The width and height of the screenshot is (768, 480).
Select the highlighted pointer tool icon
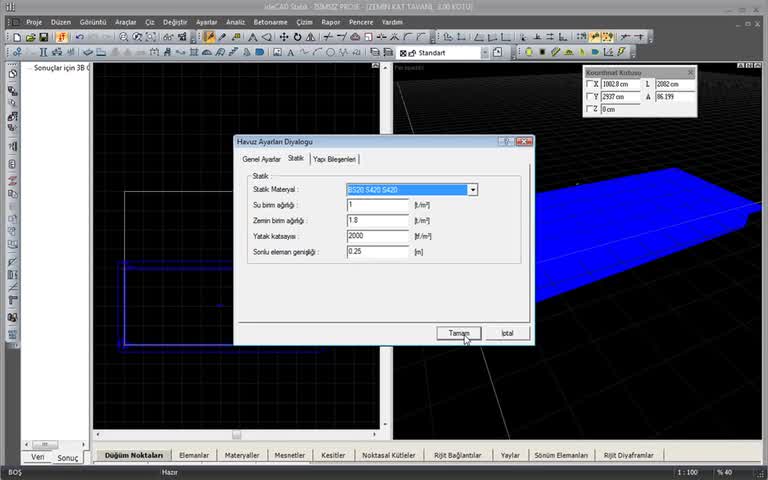209,37
